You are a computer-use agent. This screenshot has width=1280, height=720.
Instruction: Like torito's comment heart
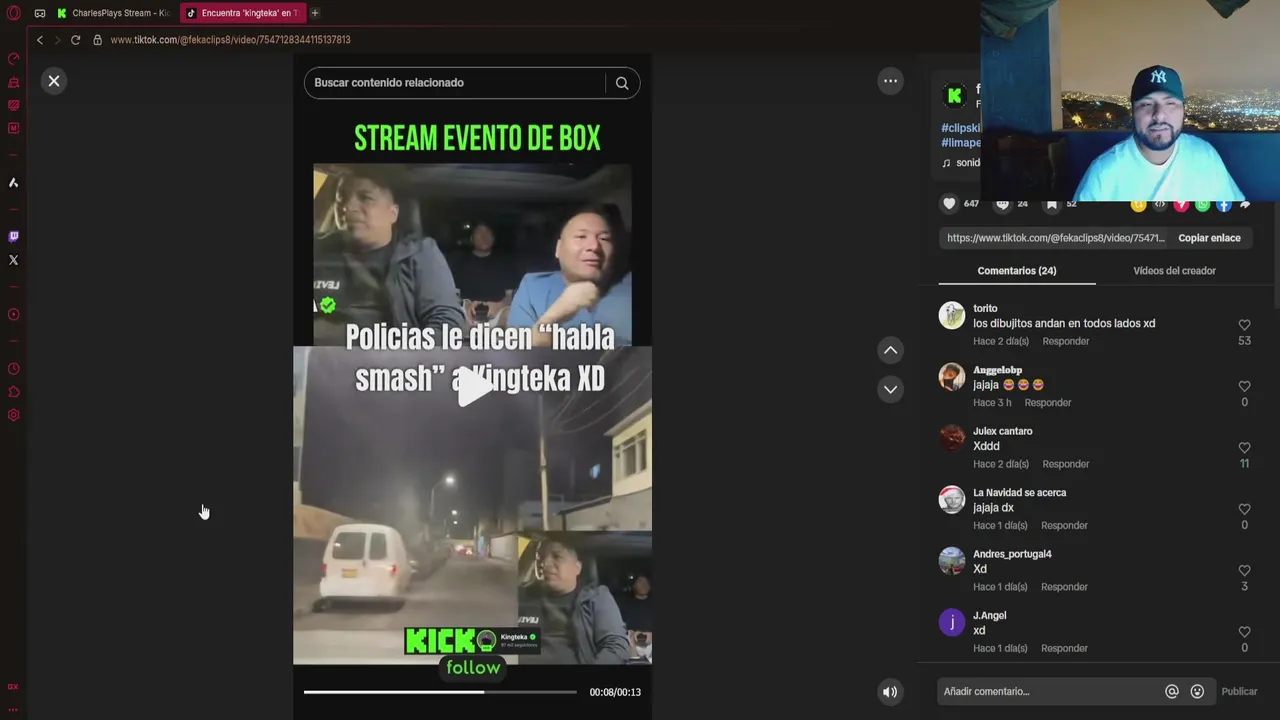pyautogui.click(x=1244, y=325)
